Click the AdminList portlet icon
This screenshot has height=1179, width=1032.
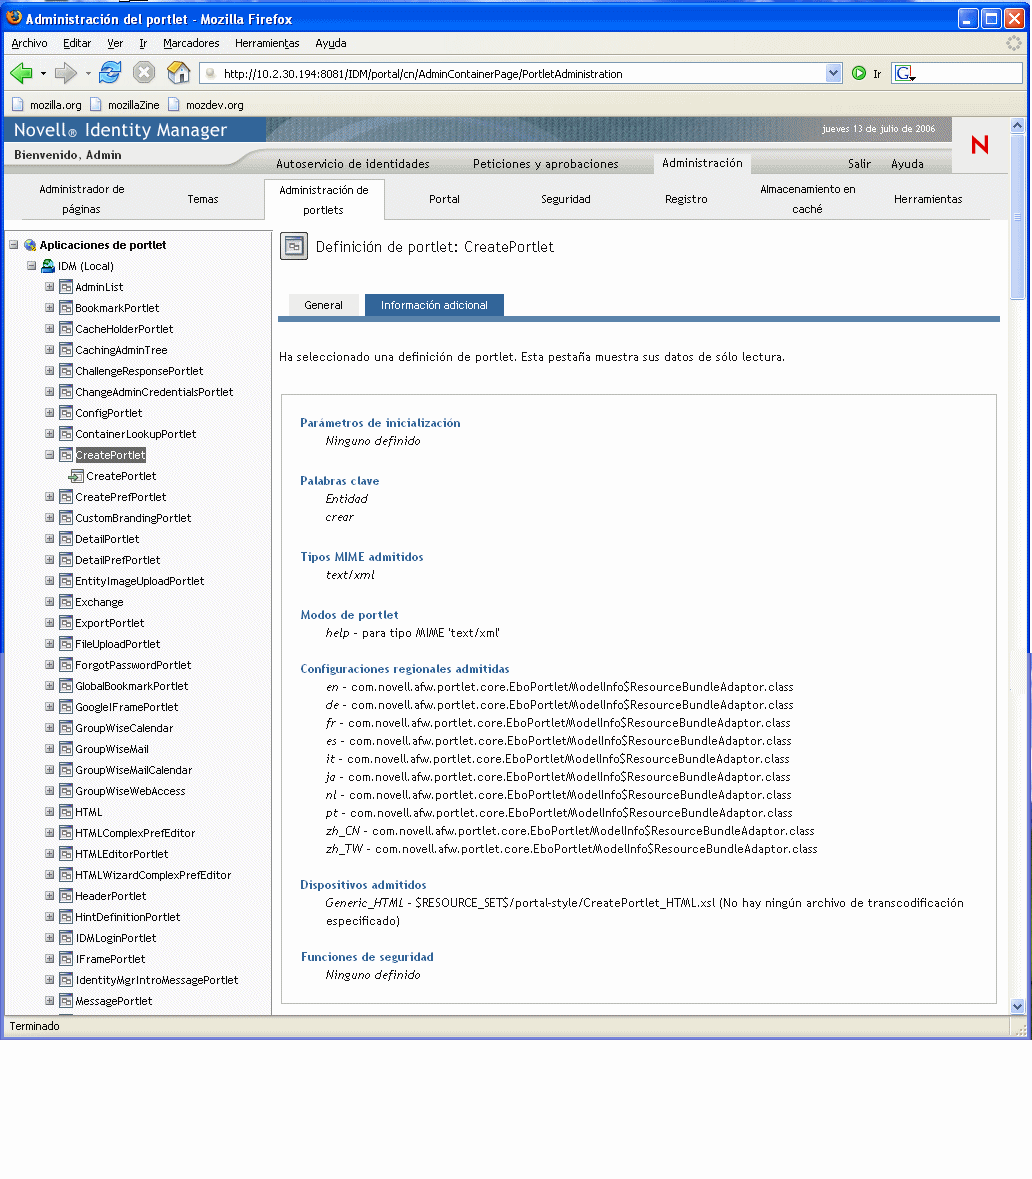[x=66, y=287]
